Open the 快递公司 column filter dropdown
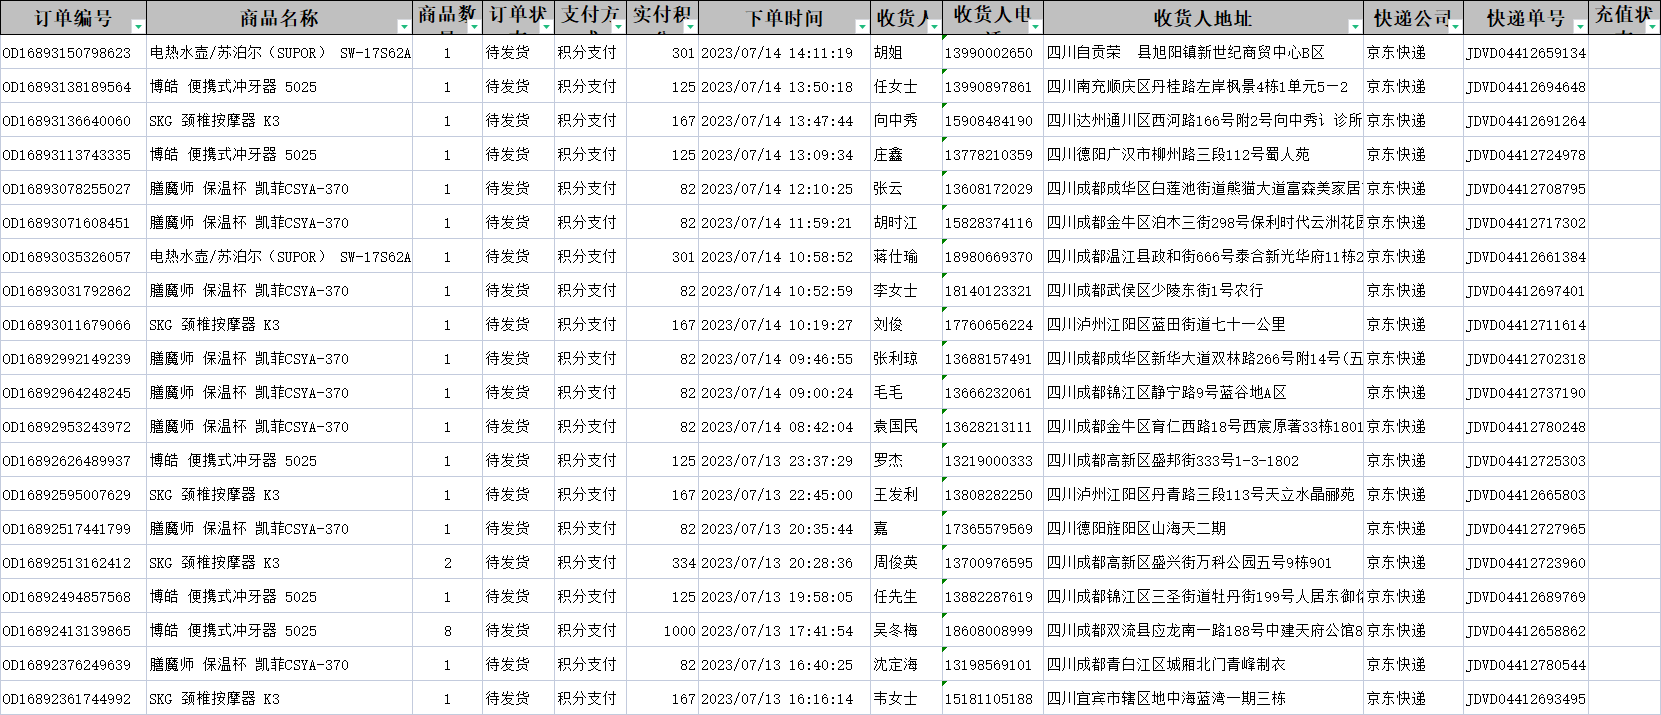Image resolution: width=1661 pixels, height=715 pixels. 1456,27
